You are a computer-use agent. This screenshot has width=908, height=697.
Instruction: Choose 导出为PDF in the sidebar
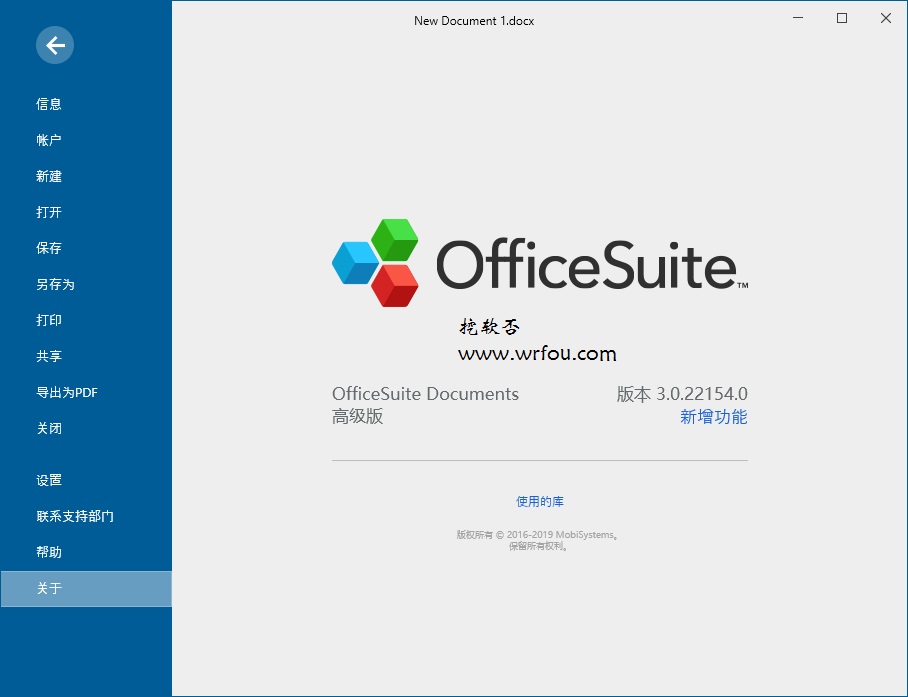pyautogui.click(x=67, y=392)
